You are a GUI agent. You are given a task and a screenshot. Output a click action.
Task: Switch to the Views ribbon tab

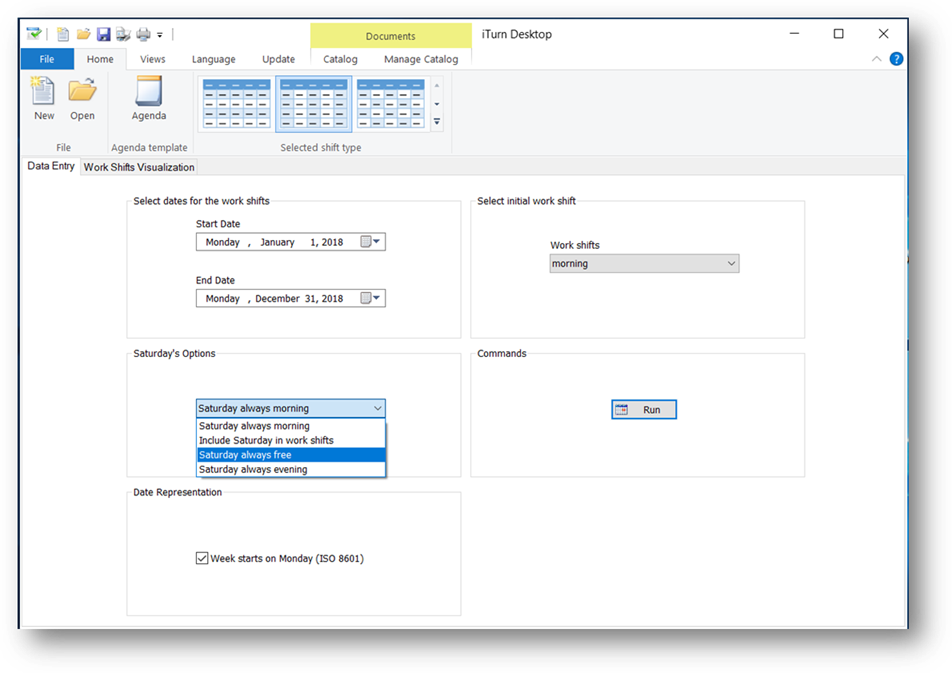(152, 59)
